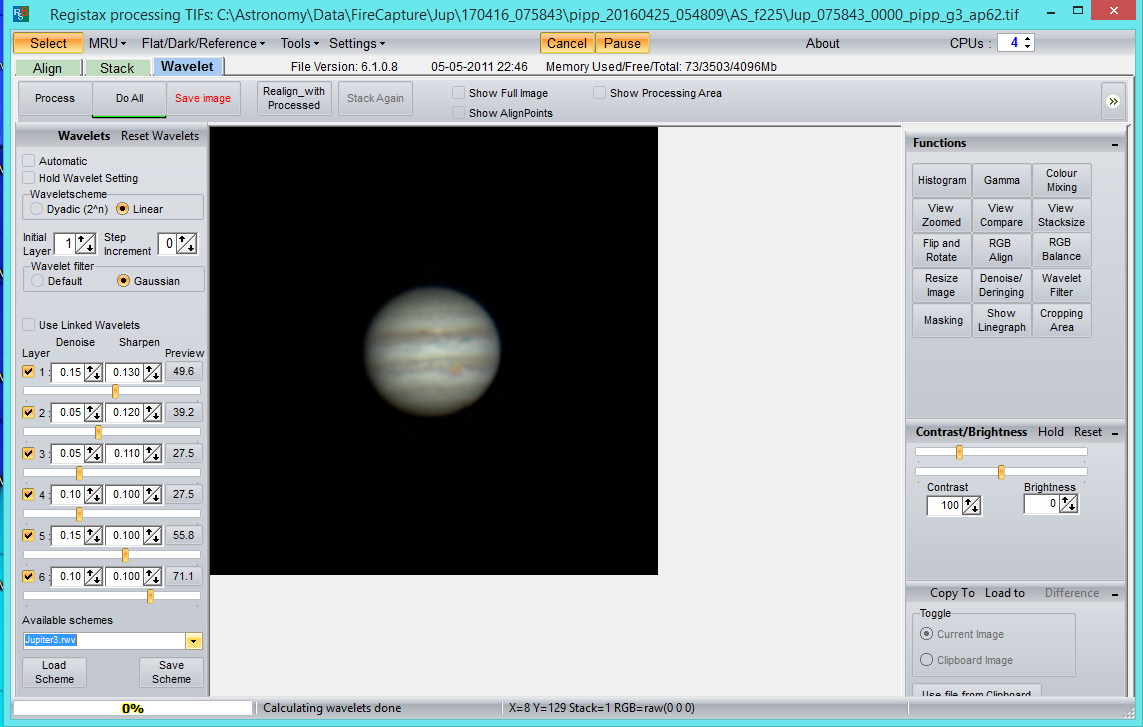Open Denoise/Deringing function
Viewport: 1143px width, 727px height.
(x=1002, y=285)
